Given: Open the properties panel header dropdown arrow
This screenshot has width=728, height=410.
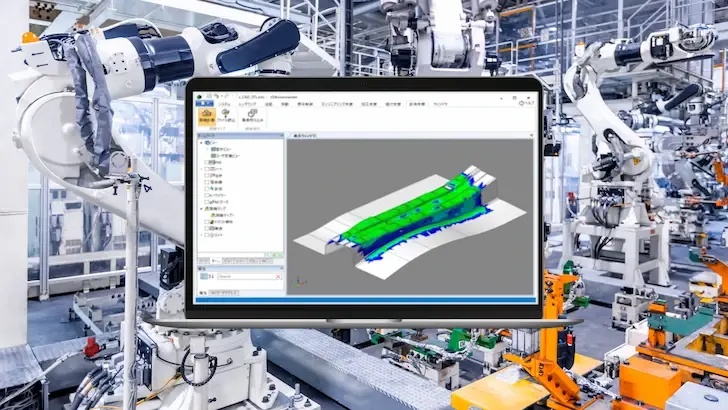Looking at the screenshot, I should [x=281, y=268].
